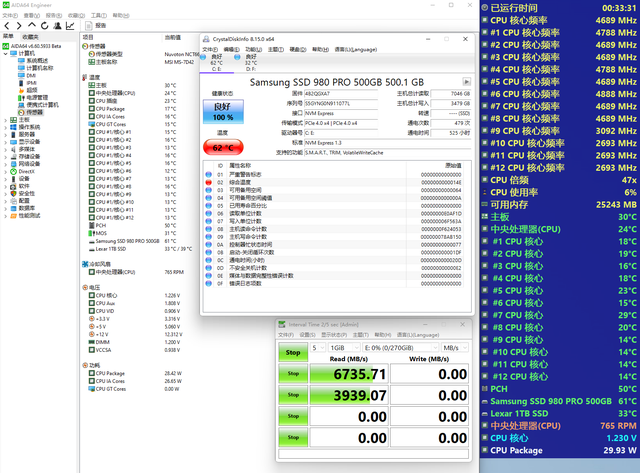Click the CPU Package 29.93 W OSD row
This screenshot has width=640, height=473.
click(560, 451)
